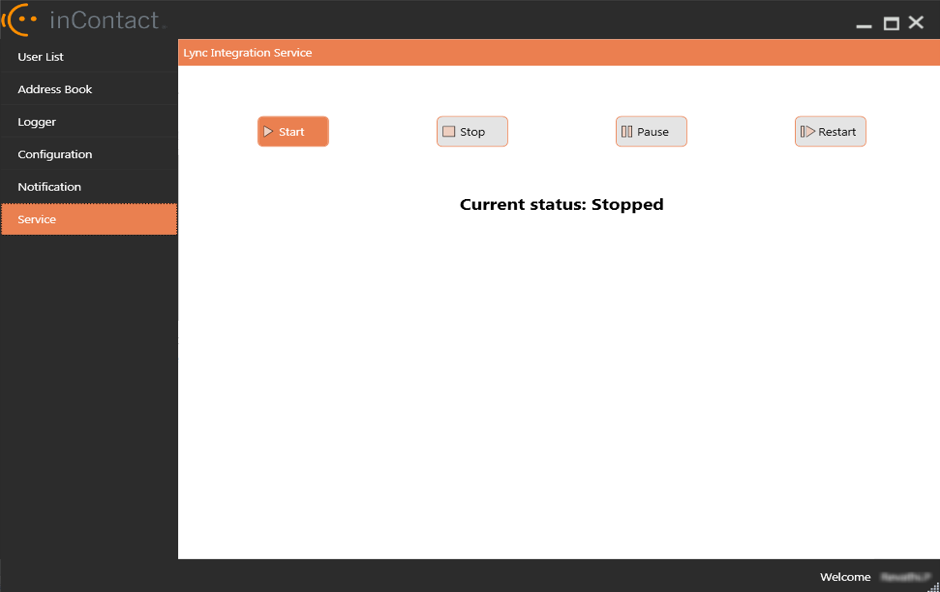Click the Current status: Stopped text
940x592 pixels.
(x=561, y=204)
